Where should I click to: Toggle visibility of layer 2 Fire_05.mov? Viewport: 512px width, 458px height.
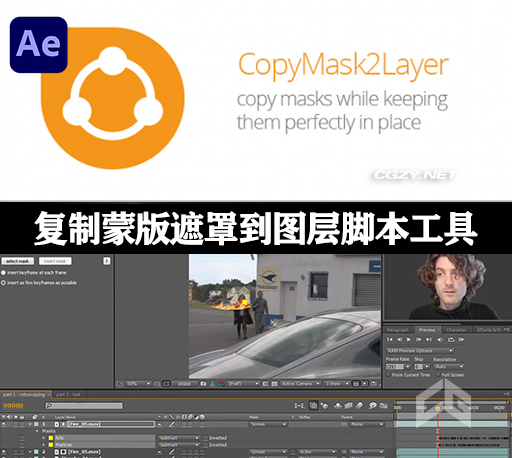click(x=4, y=452)
